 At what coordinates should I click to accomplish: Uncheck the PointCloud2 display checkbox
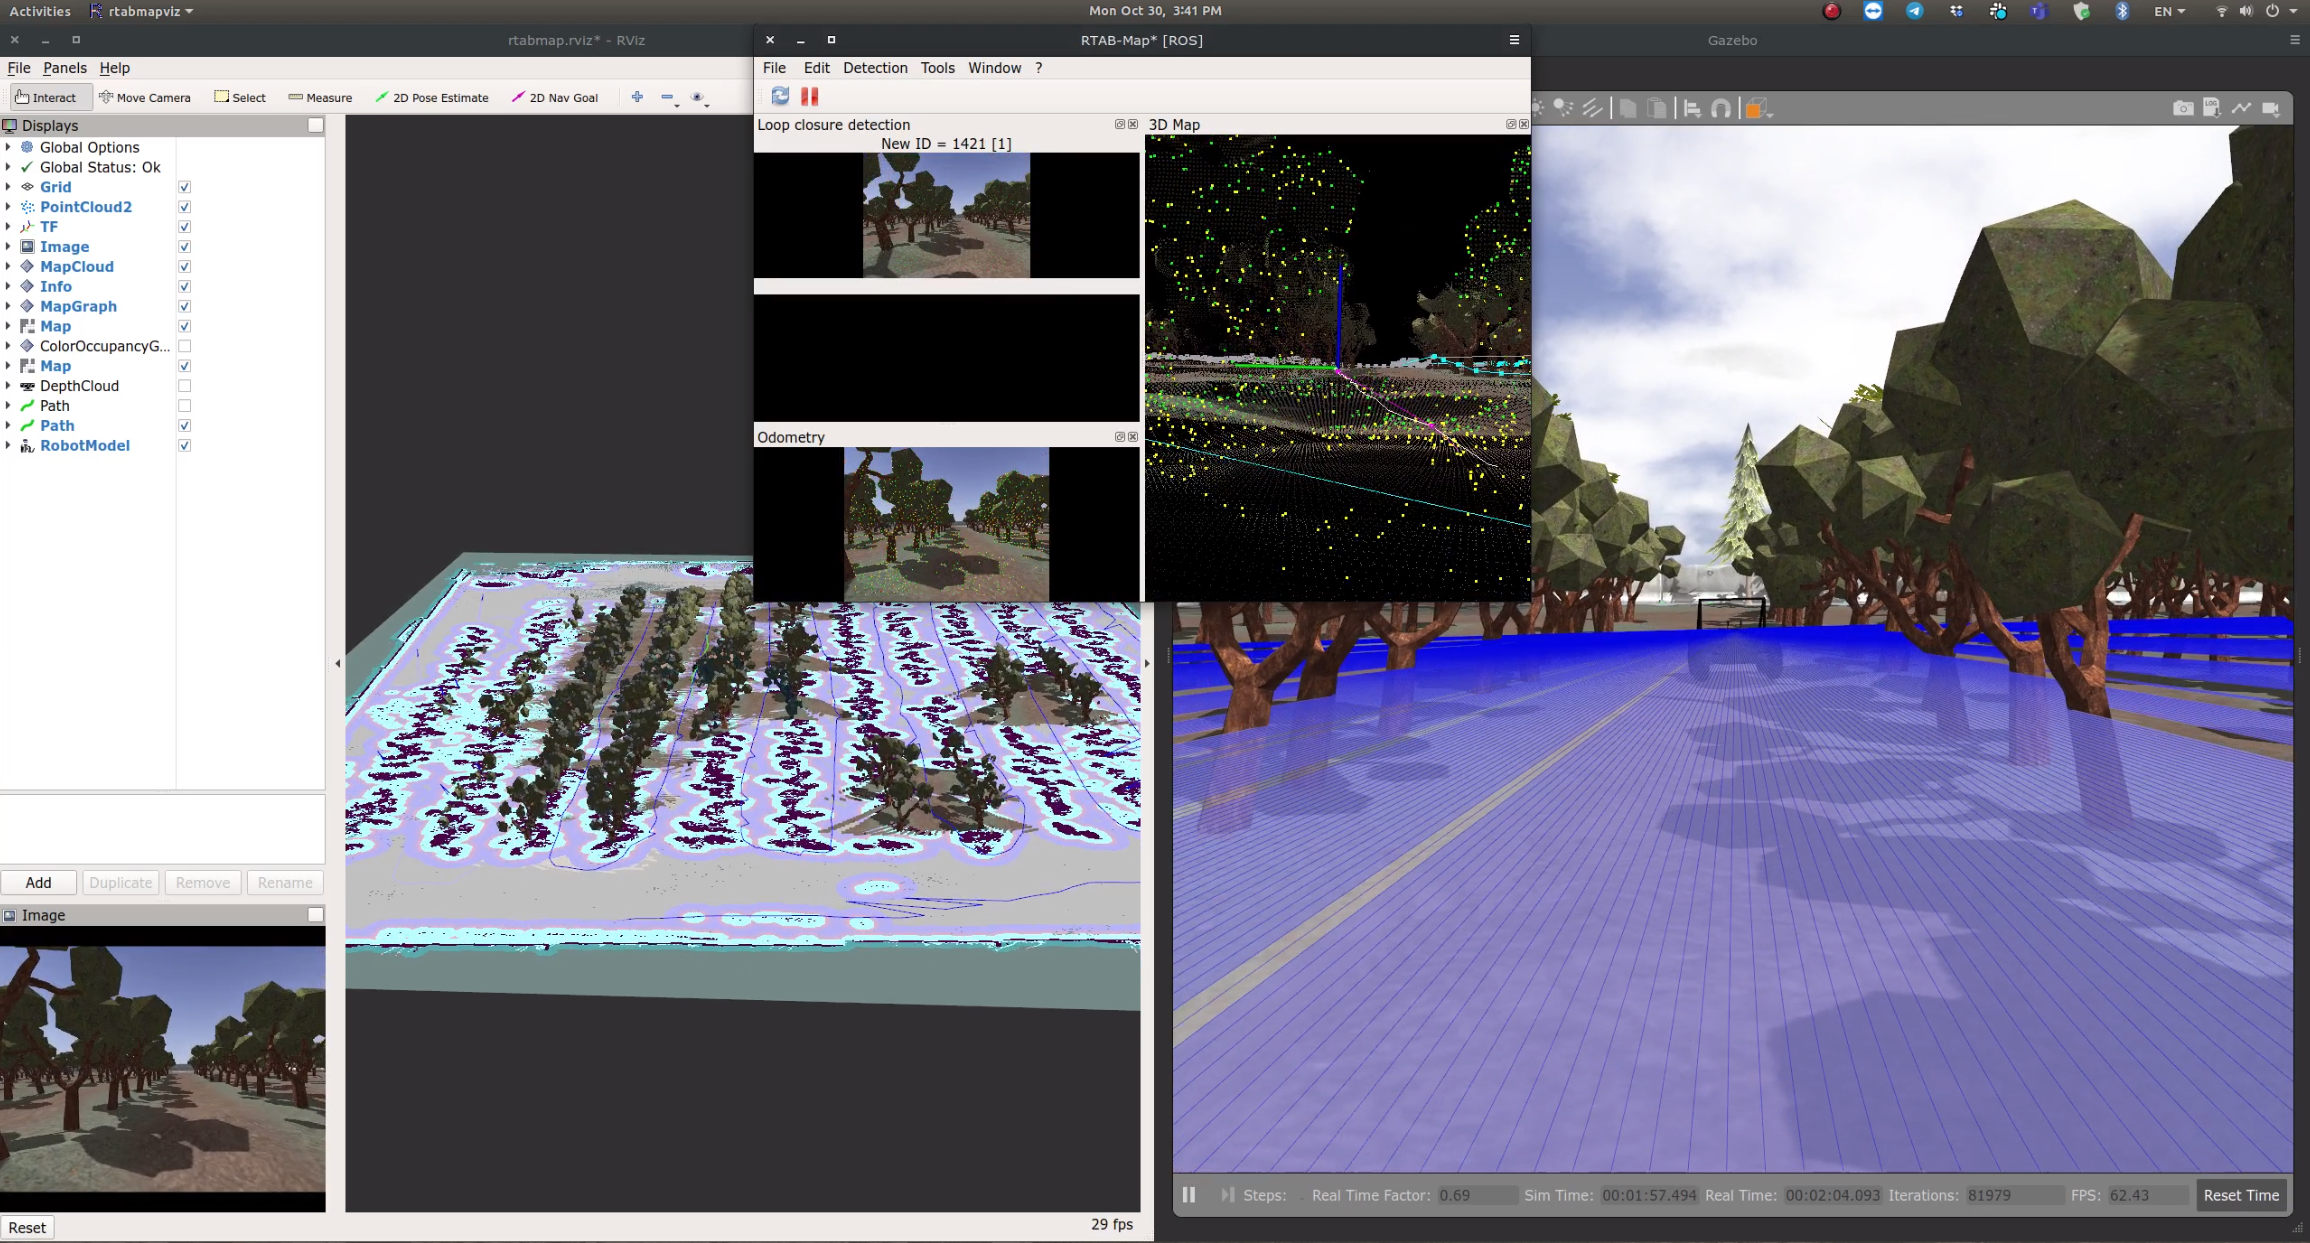pyautogui.click(x=184, y=207)
